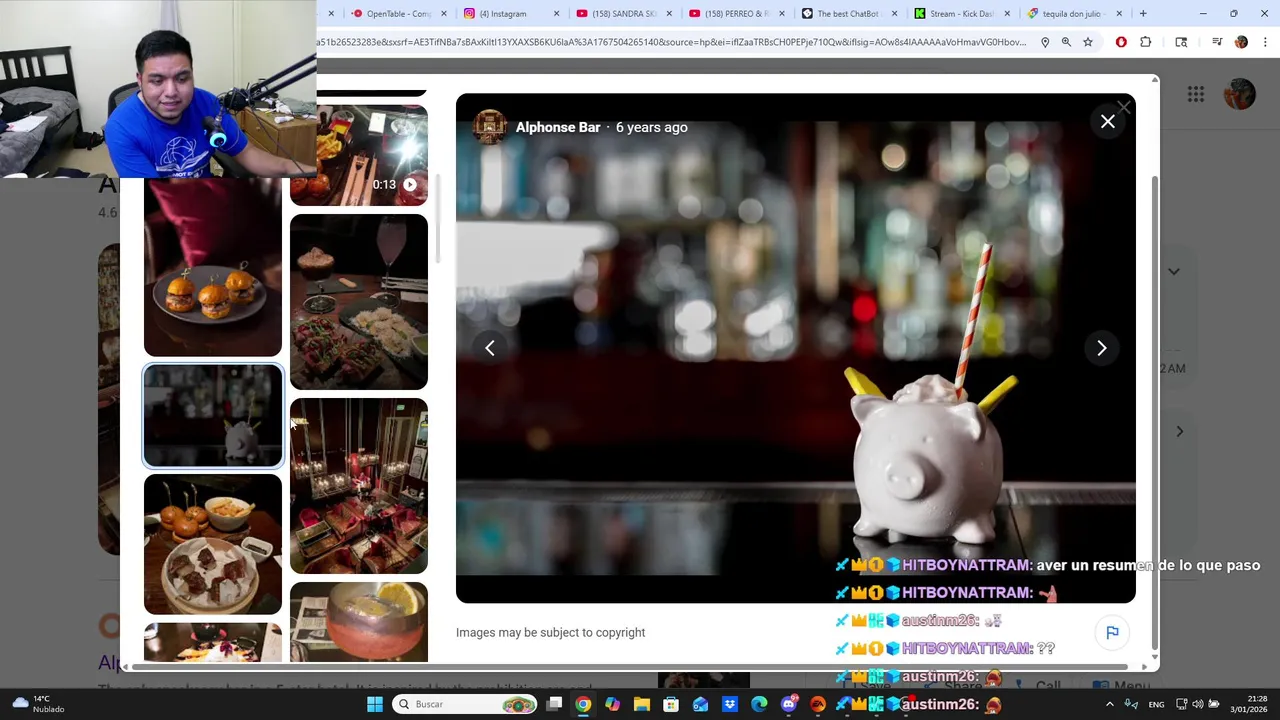Screen dimensions: 1280x720
Task: Select the mini burgers plate thumbnail
Action: 213,267
